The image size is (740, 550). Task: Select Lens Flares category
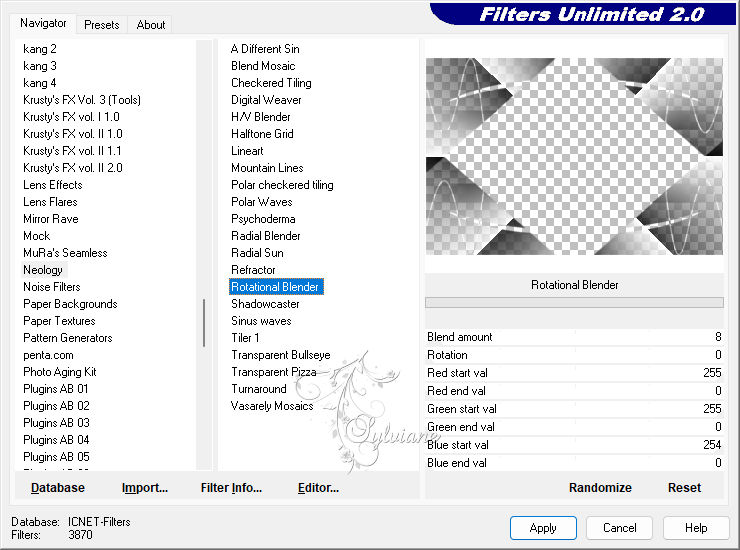click(50, 202)
